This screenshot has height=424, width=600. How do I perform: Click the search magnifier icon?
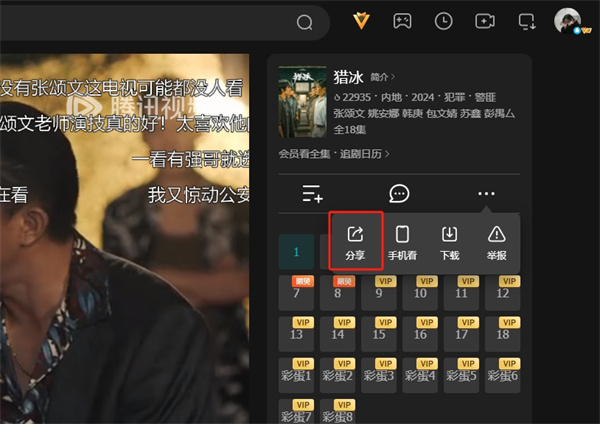[305, 22]
